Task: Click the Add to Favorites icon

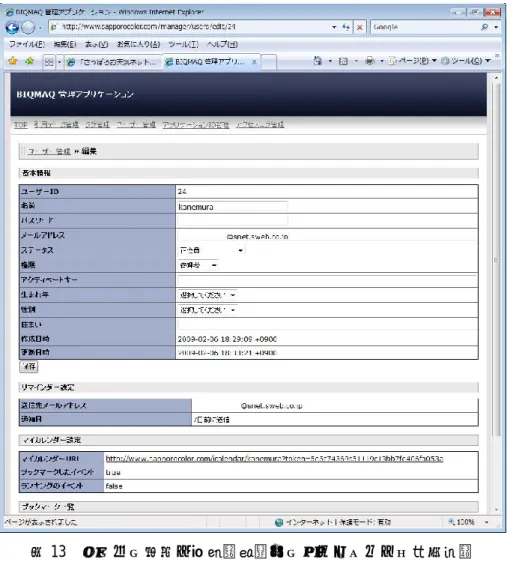Action: coord(29,61)
